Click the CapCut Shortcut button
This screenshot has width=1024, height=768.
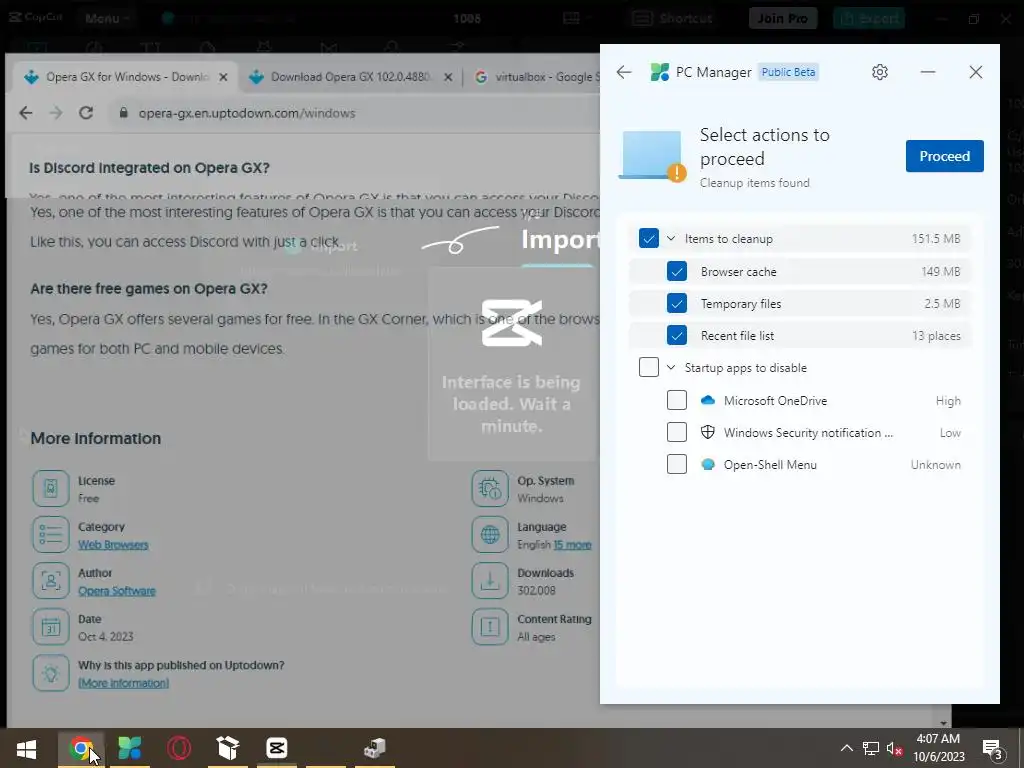[x=673, y=18]
